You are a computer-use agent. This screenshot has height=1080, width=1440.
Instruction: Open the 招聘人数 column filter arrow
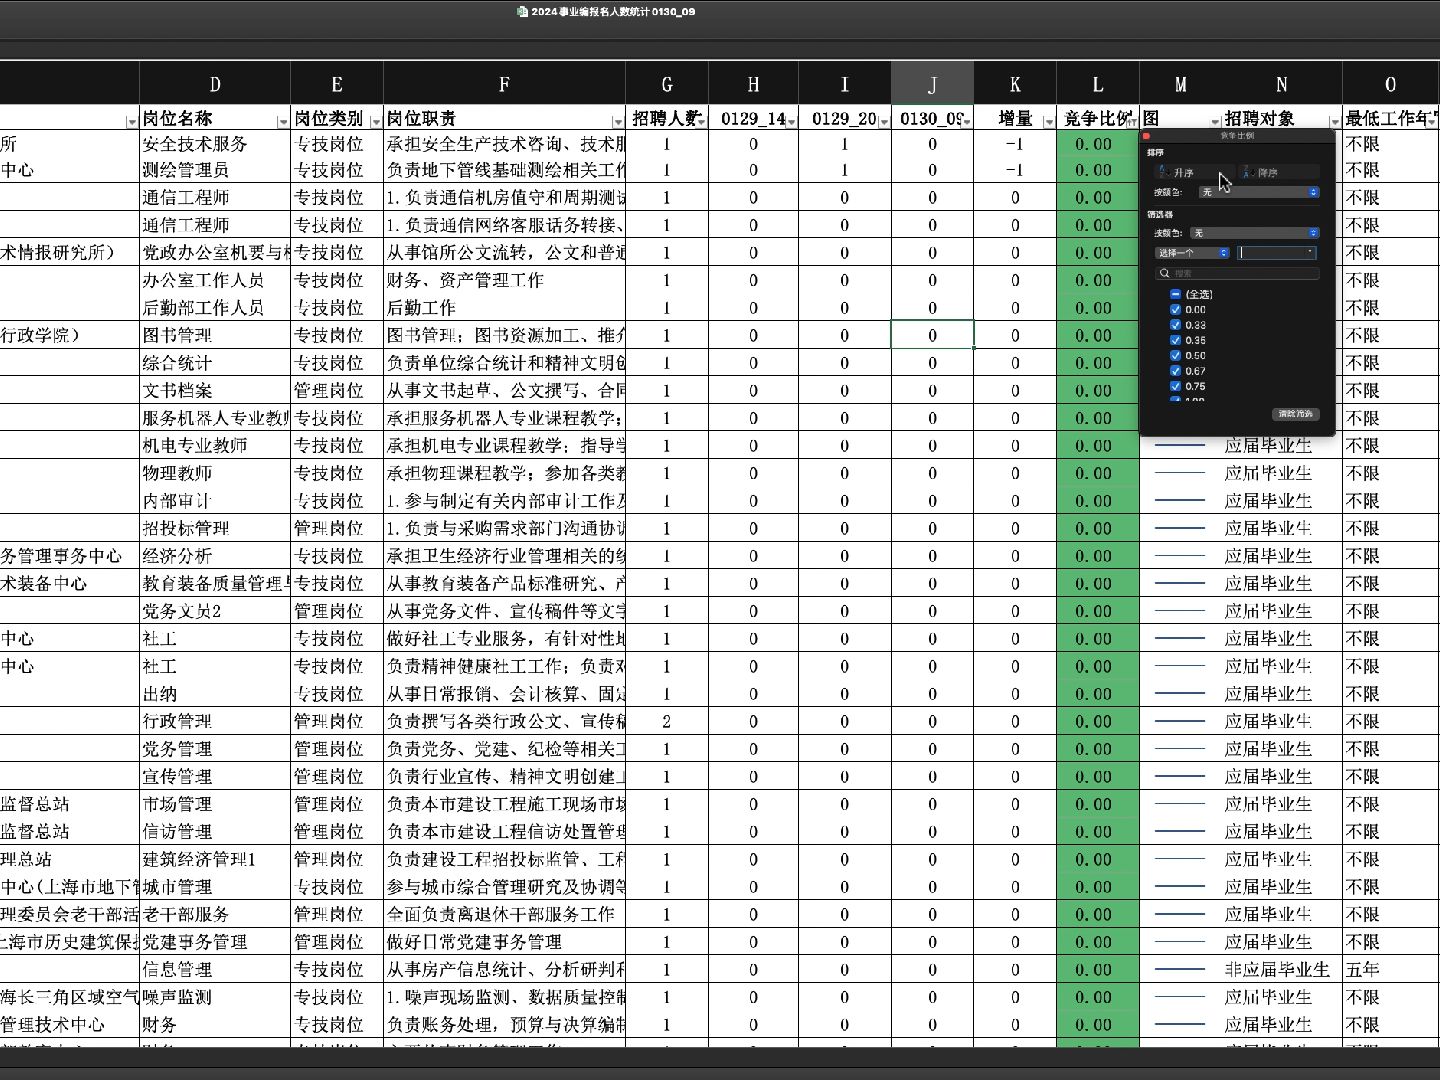pos(701,122)
